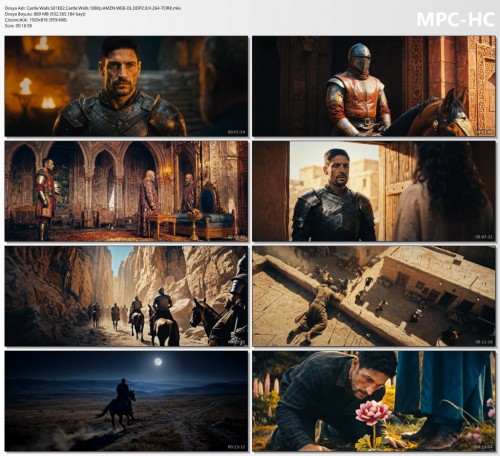Open the helmeted knight on horse thumbnail
This screenshot has width=500, height=456.
click(x=374, y=86)
